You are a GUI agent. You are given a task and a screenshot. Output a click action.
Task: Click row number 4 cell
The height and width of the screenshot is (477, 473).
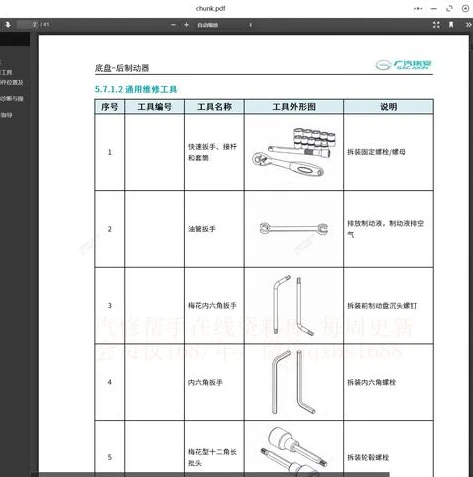110,382
